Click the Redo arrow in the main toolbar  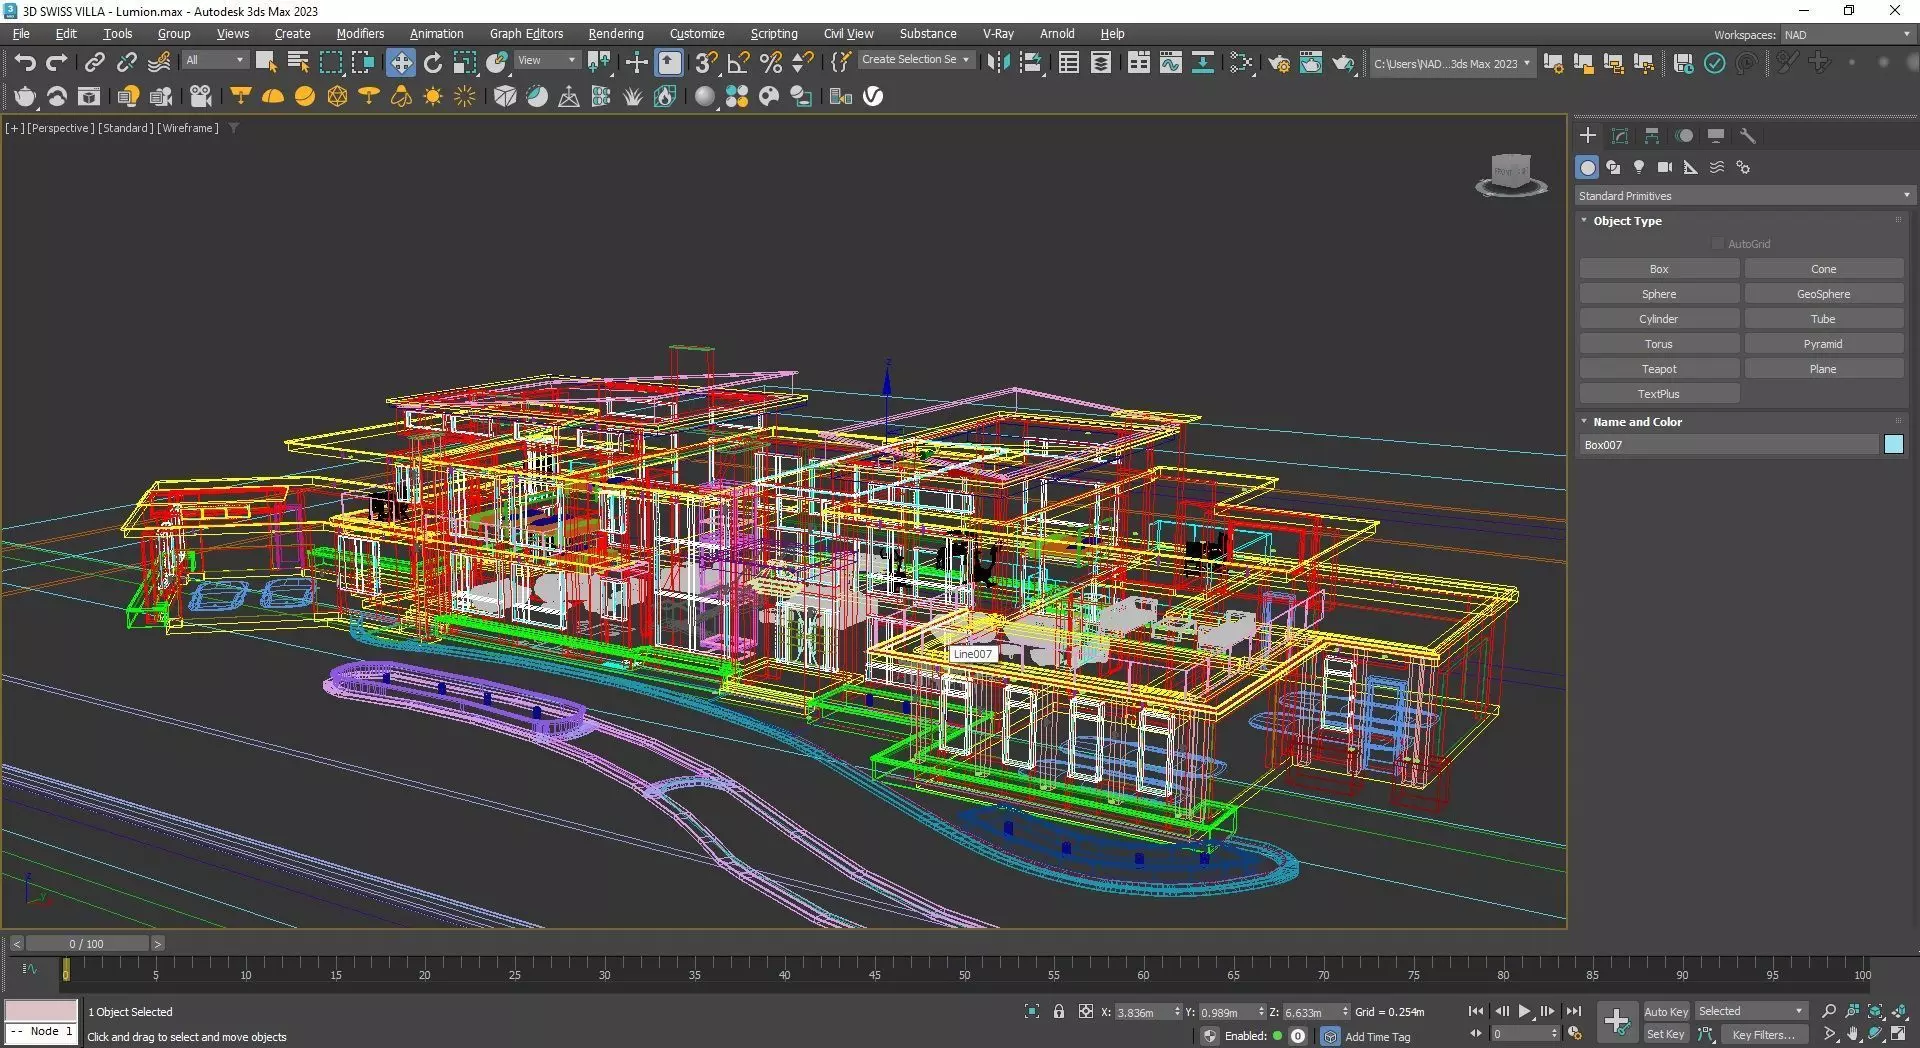pyautogui.click(x=57, y=63)
